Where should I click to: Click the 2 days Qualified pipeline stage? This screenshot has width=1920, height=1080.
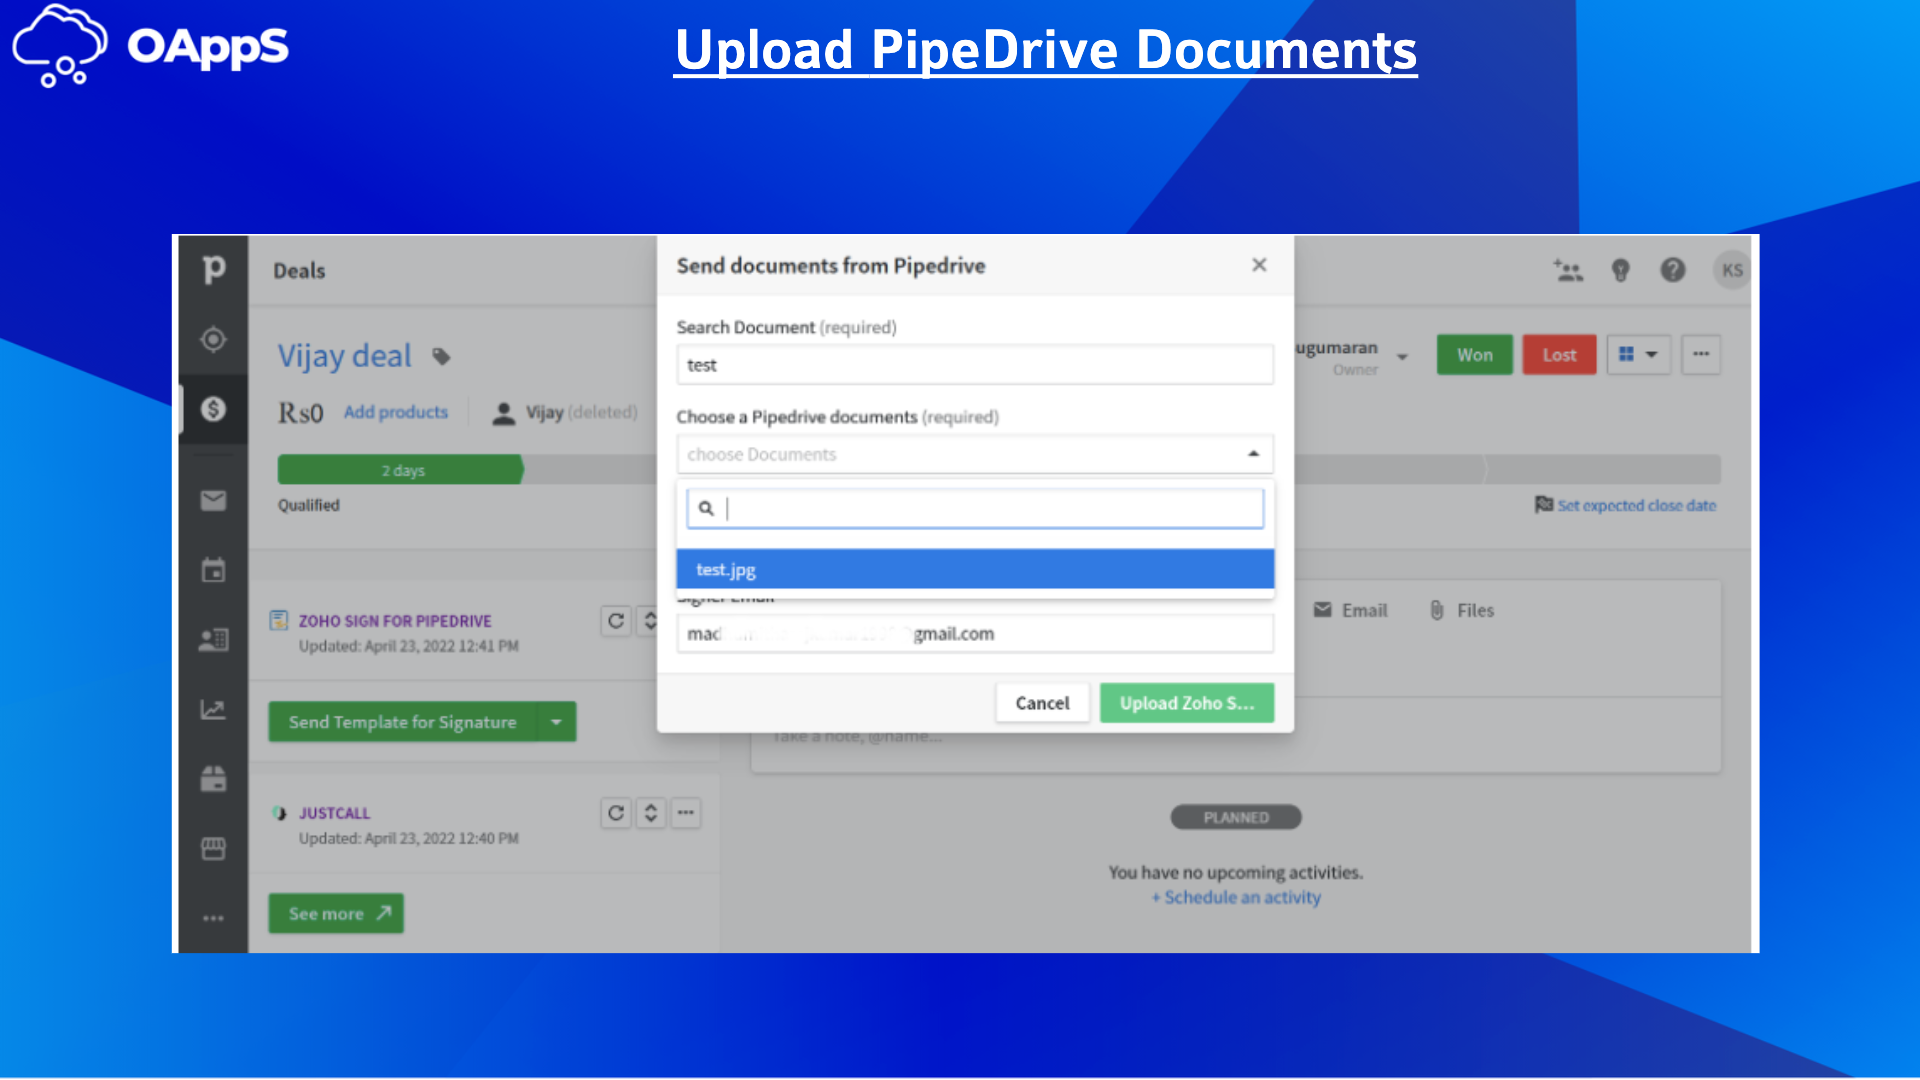click(x=401, y=470)
